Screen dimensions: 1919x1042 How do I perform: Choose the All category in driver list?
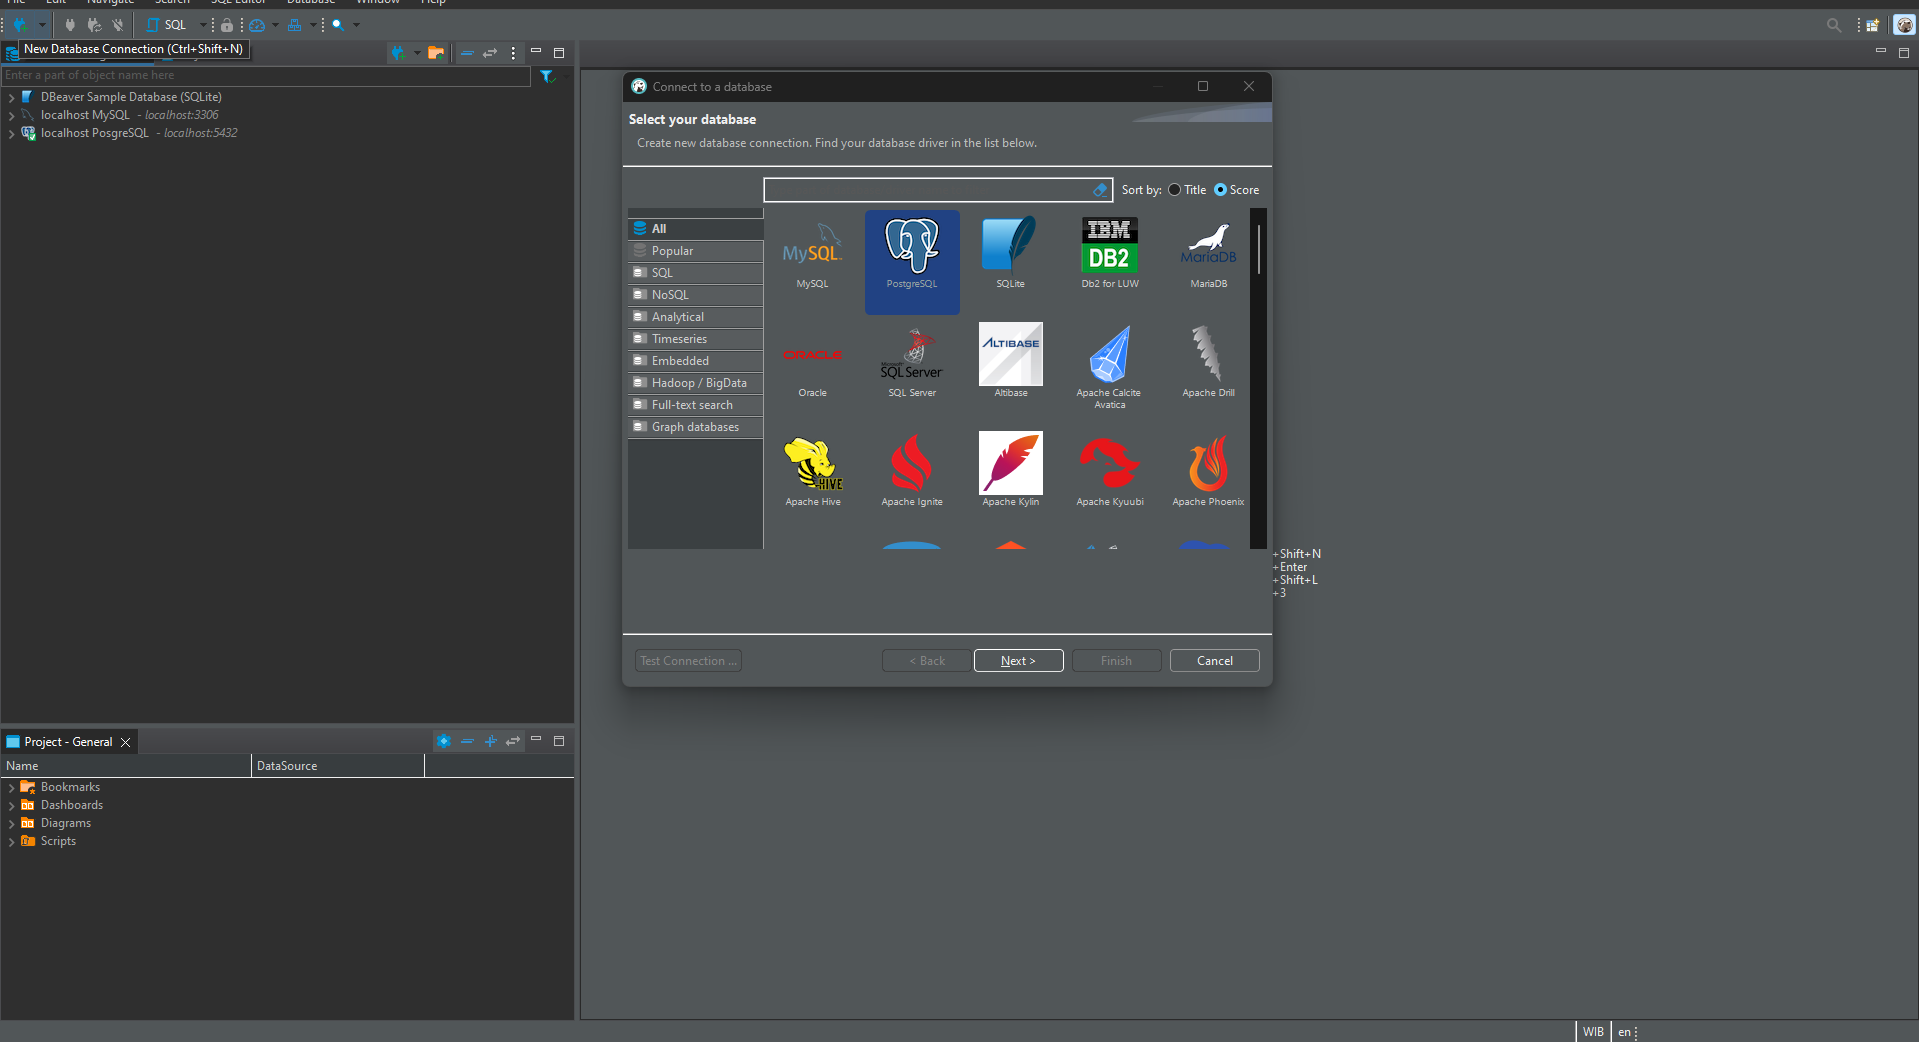click(695, 229)
